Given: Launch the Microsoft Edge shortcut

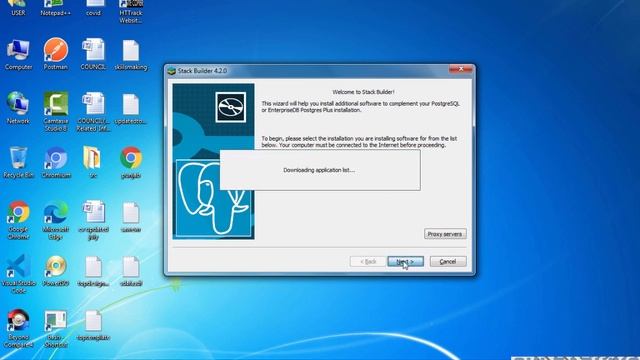Looking at the screenshot, I should [56, 220].
